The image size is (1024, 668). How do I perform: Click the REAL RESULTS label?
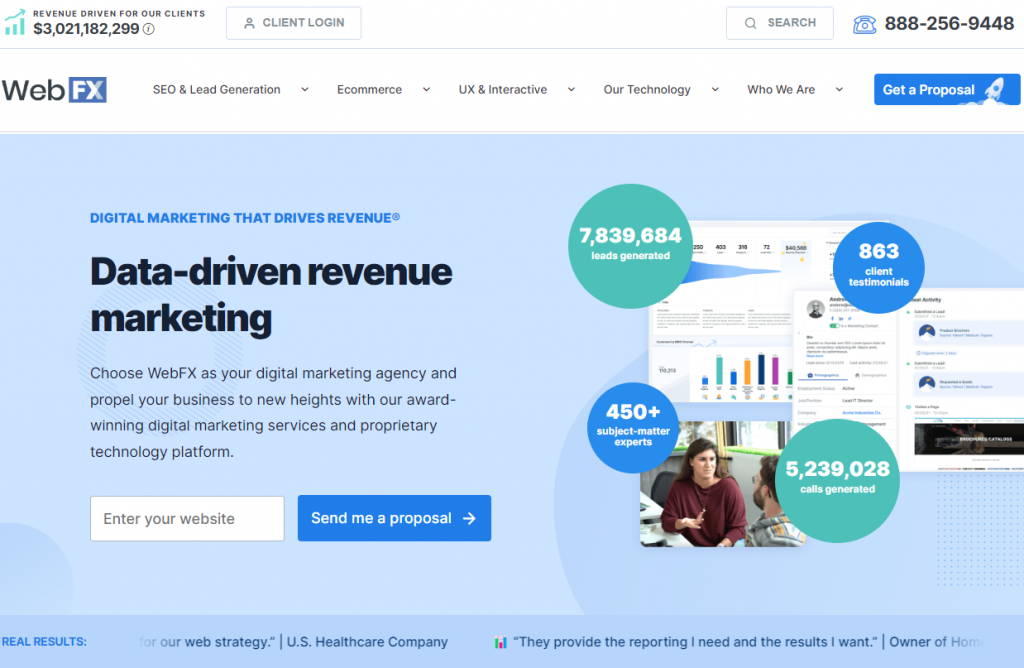(44, 642)
